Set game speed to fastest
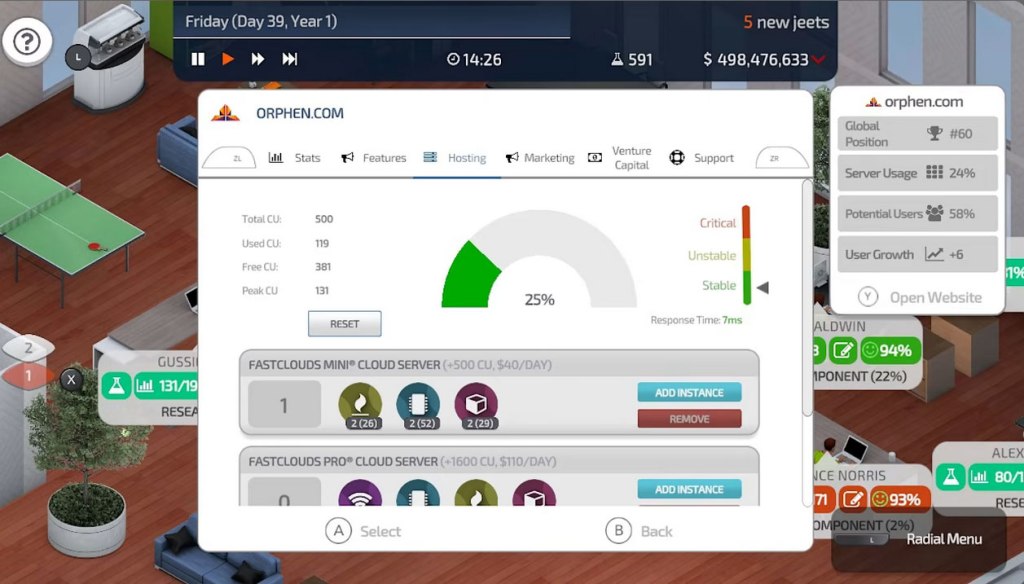 pos(290,60)
